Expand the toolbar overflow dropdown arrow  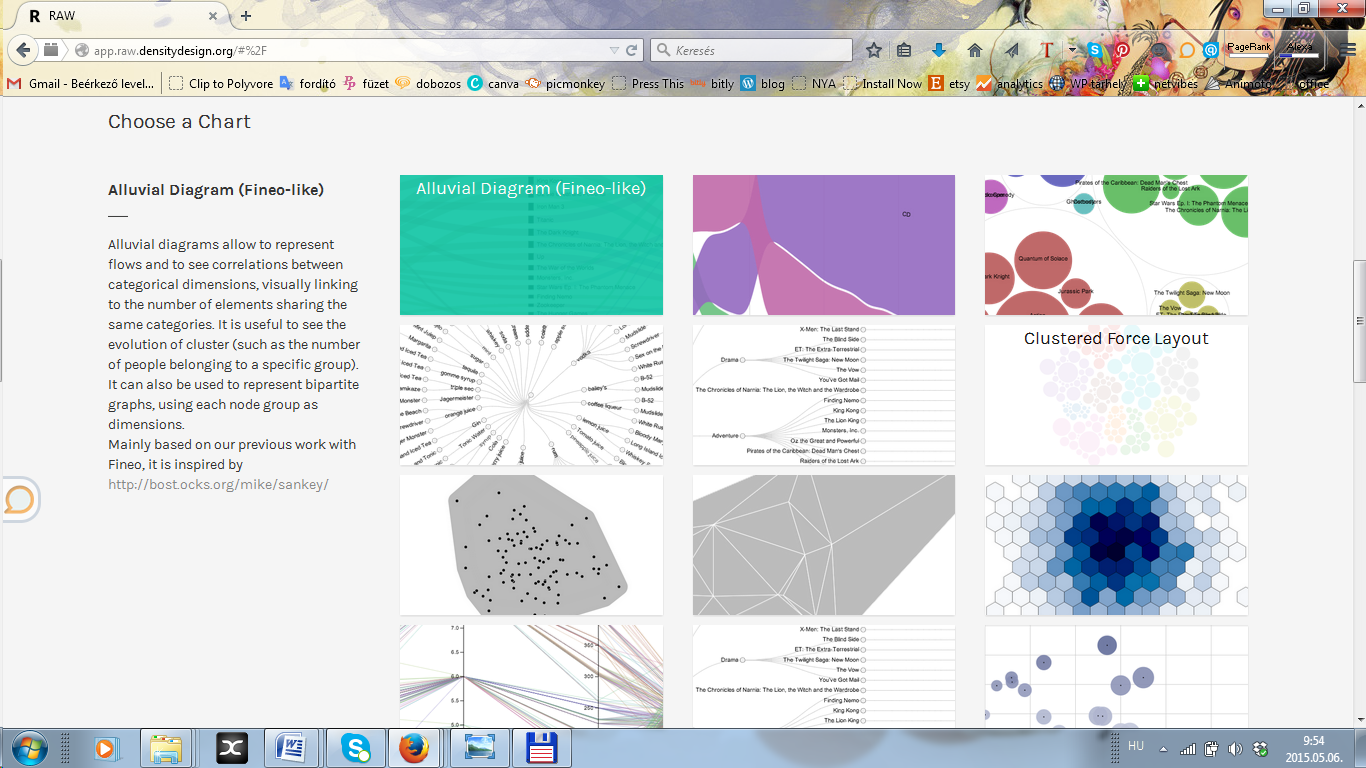pos(1071,50)
